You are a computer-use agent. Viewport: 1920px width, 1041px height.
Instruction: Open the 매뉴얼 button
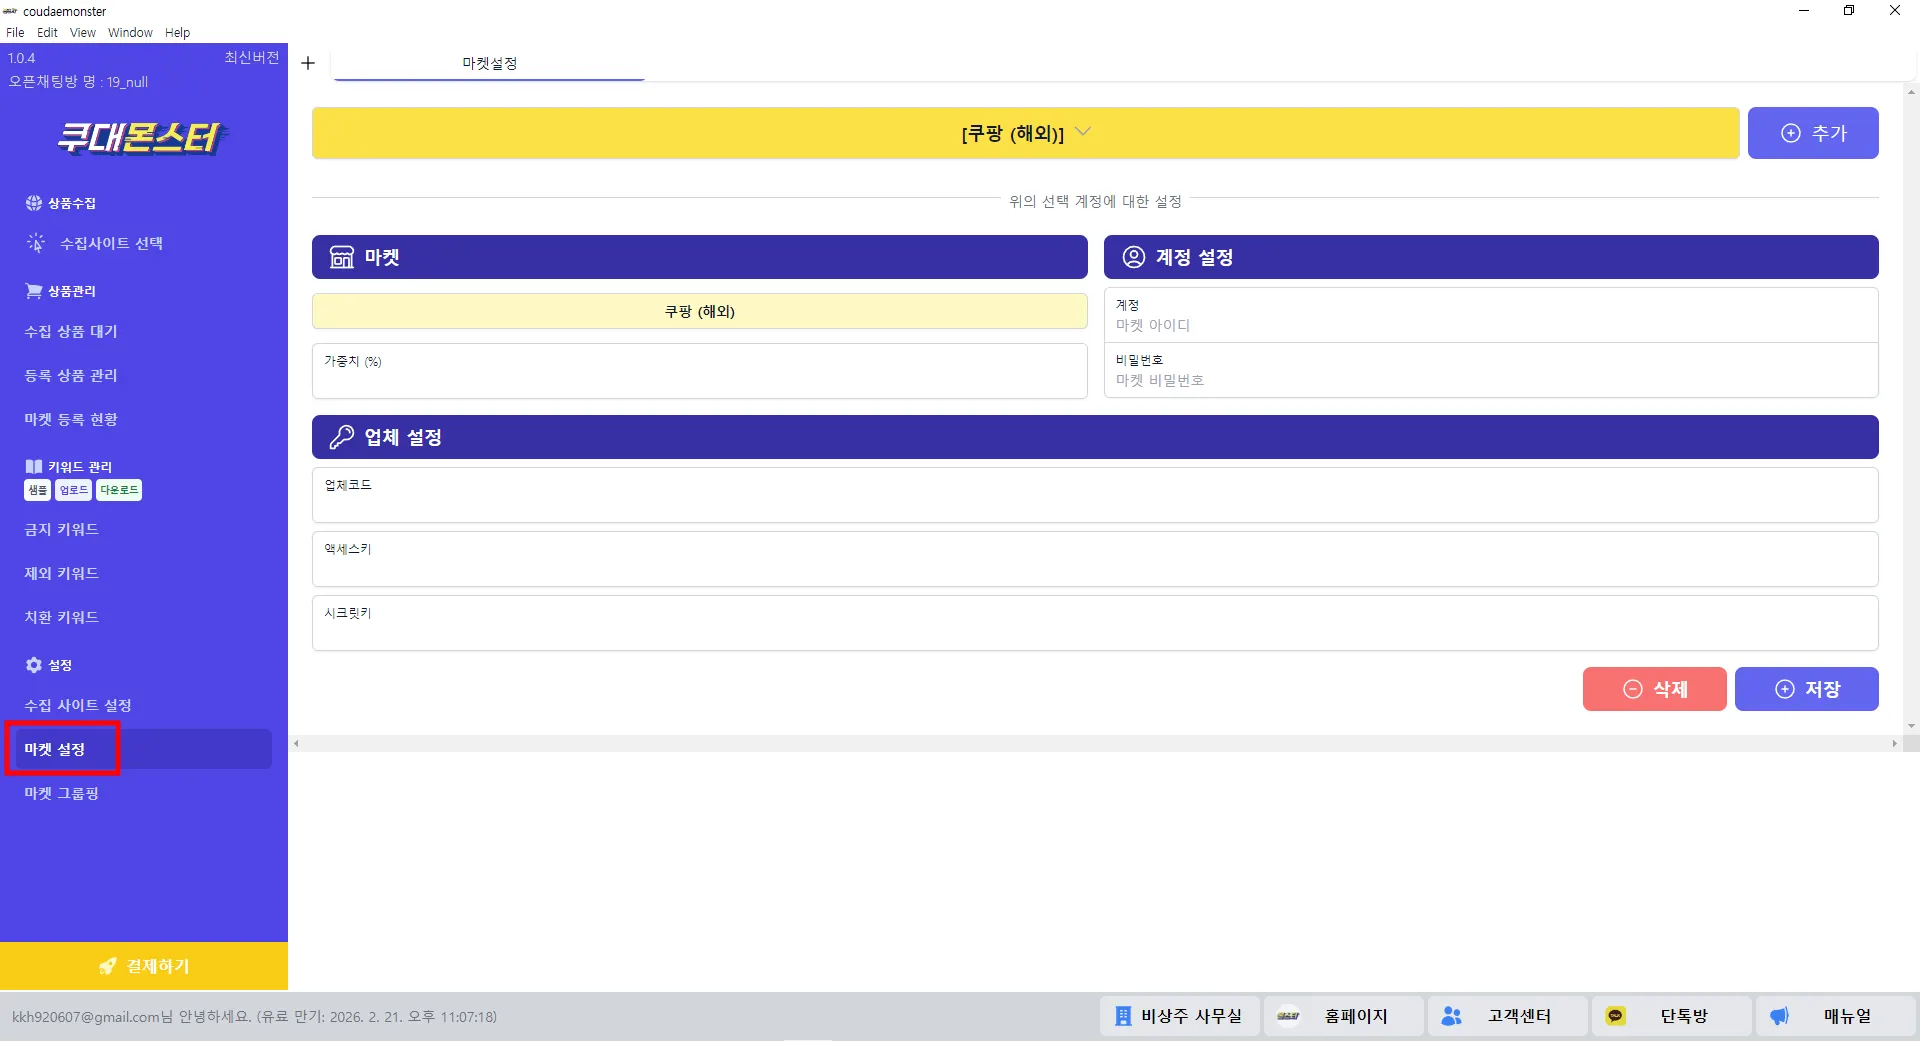1836,1016
